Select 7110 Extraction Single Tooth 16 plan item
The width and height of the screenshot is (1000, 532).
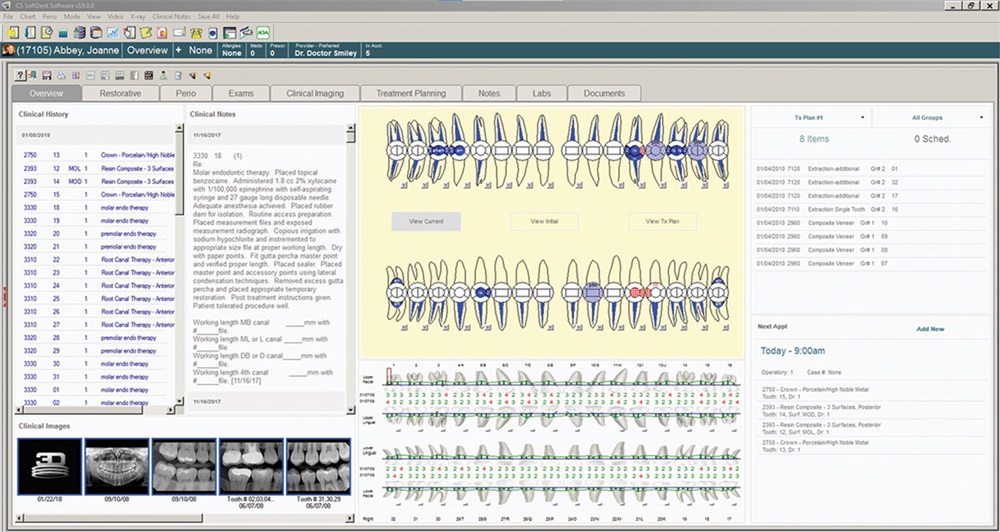(871, 209)
